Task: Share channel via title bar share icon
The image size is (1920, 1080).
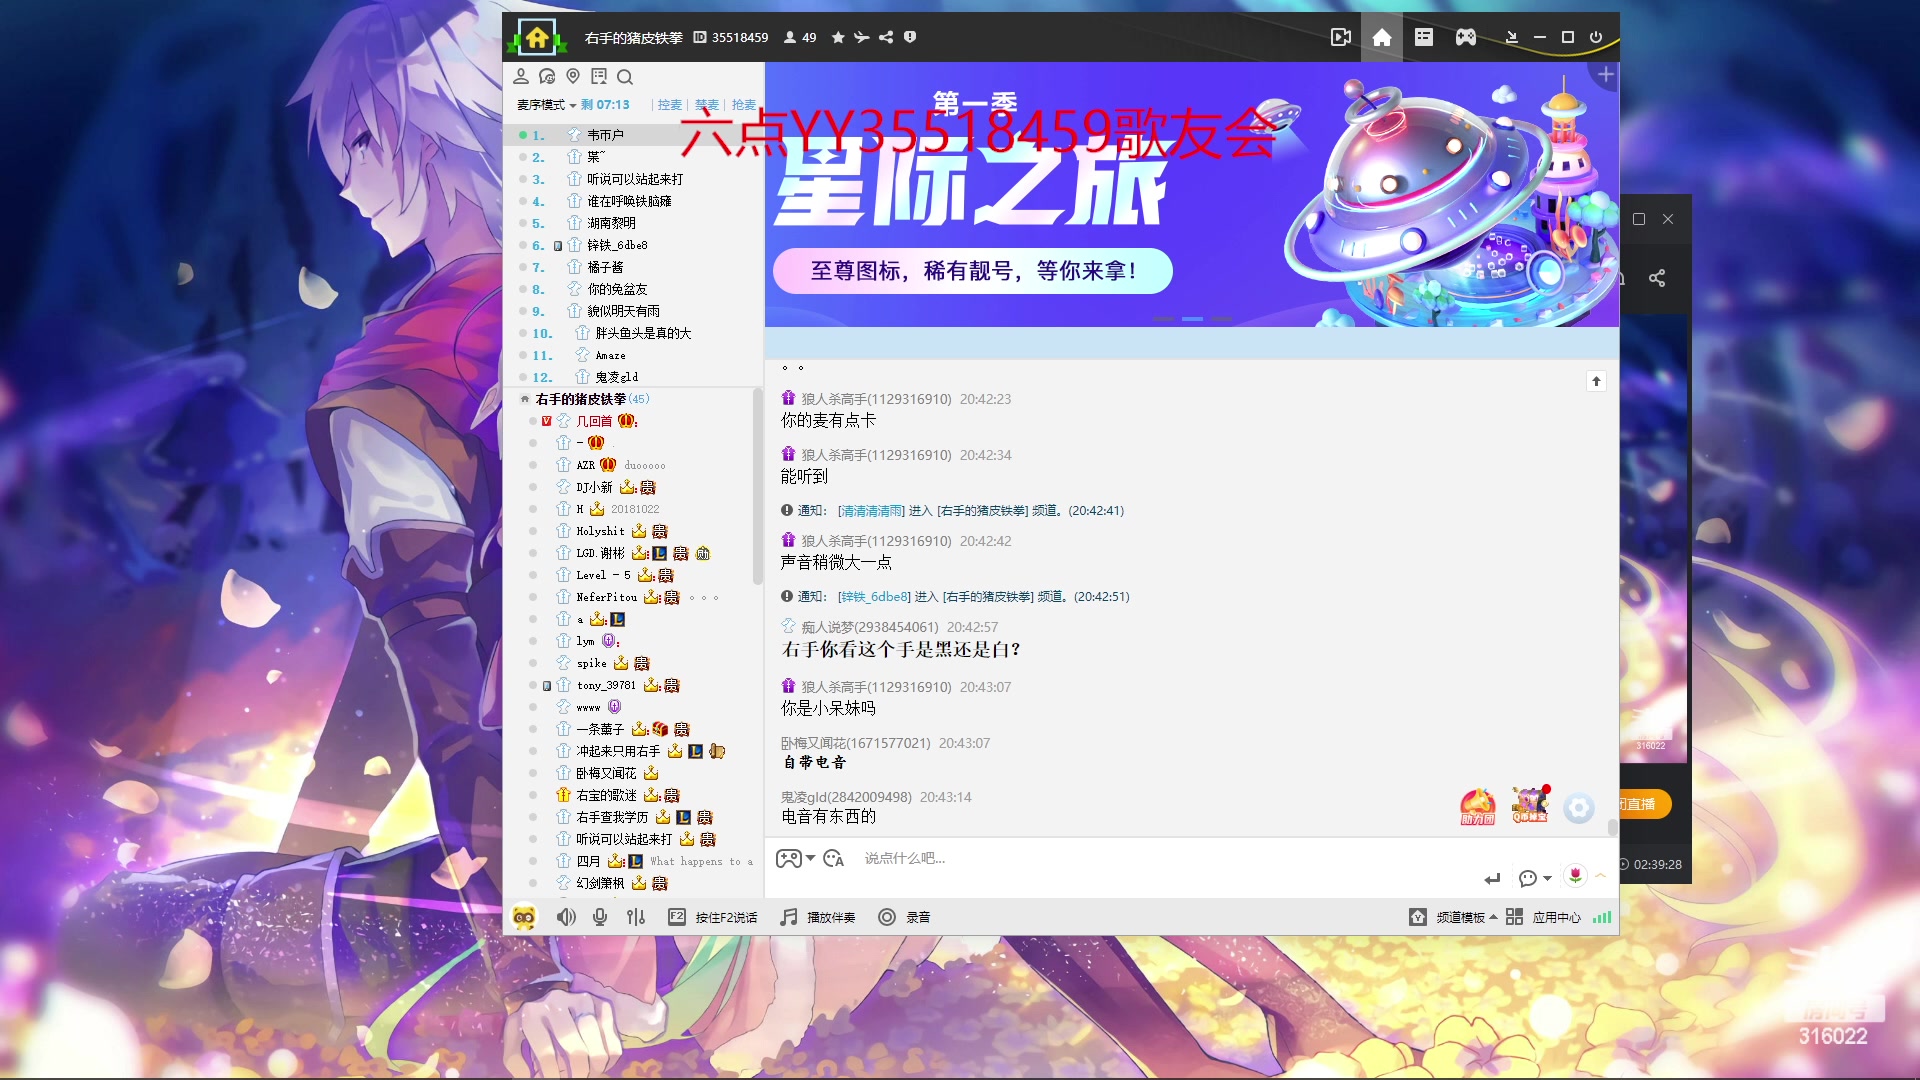Action: (x=886, y=38)
